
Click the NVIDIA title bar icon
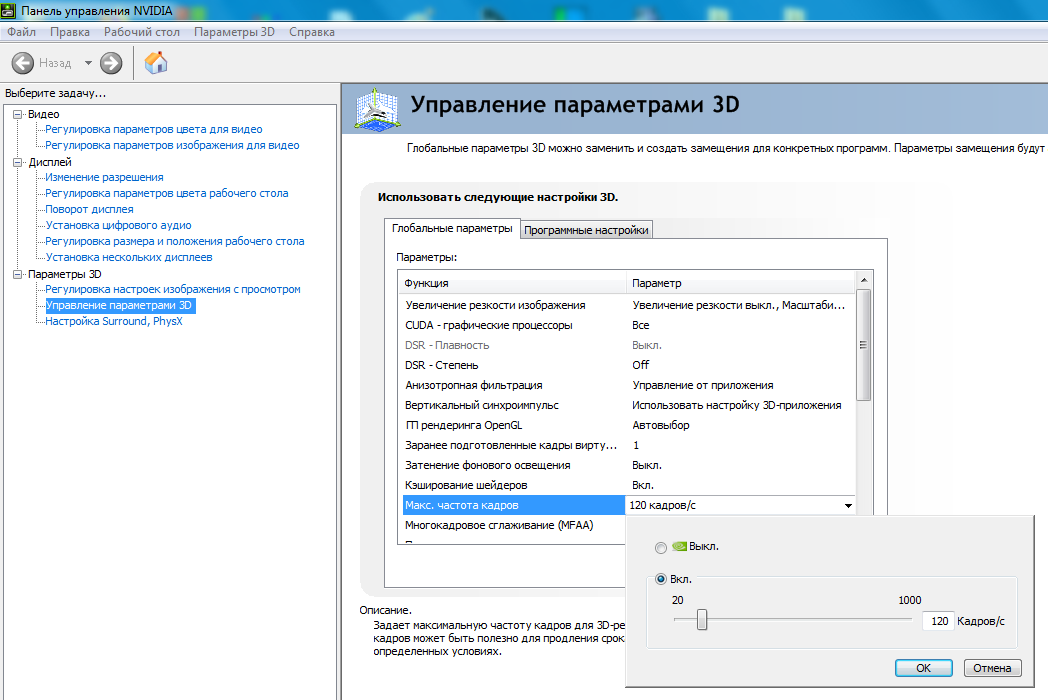9,11
